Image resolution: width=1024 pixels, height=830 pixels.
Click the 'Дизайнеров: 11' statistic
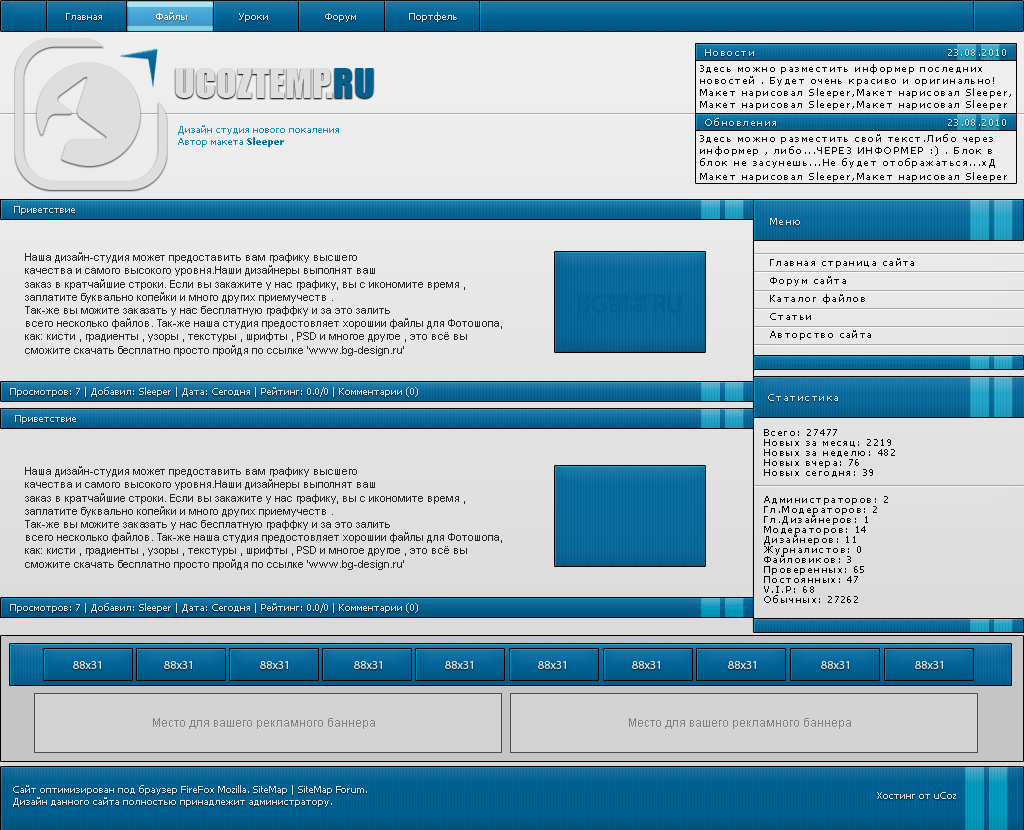[x=810, y=540]
